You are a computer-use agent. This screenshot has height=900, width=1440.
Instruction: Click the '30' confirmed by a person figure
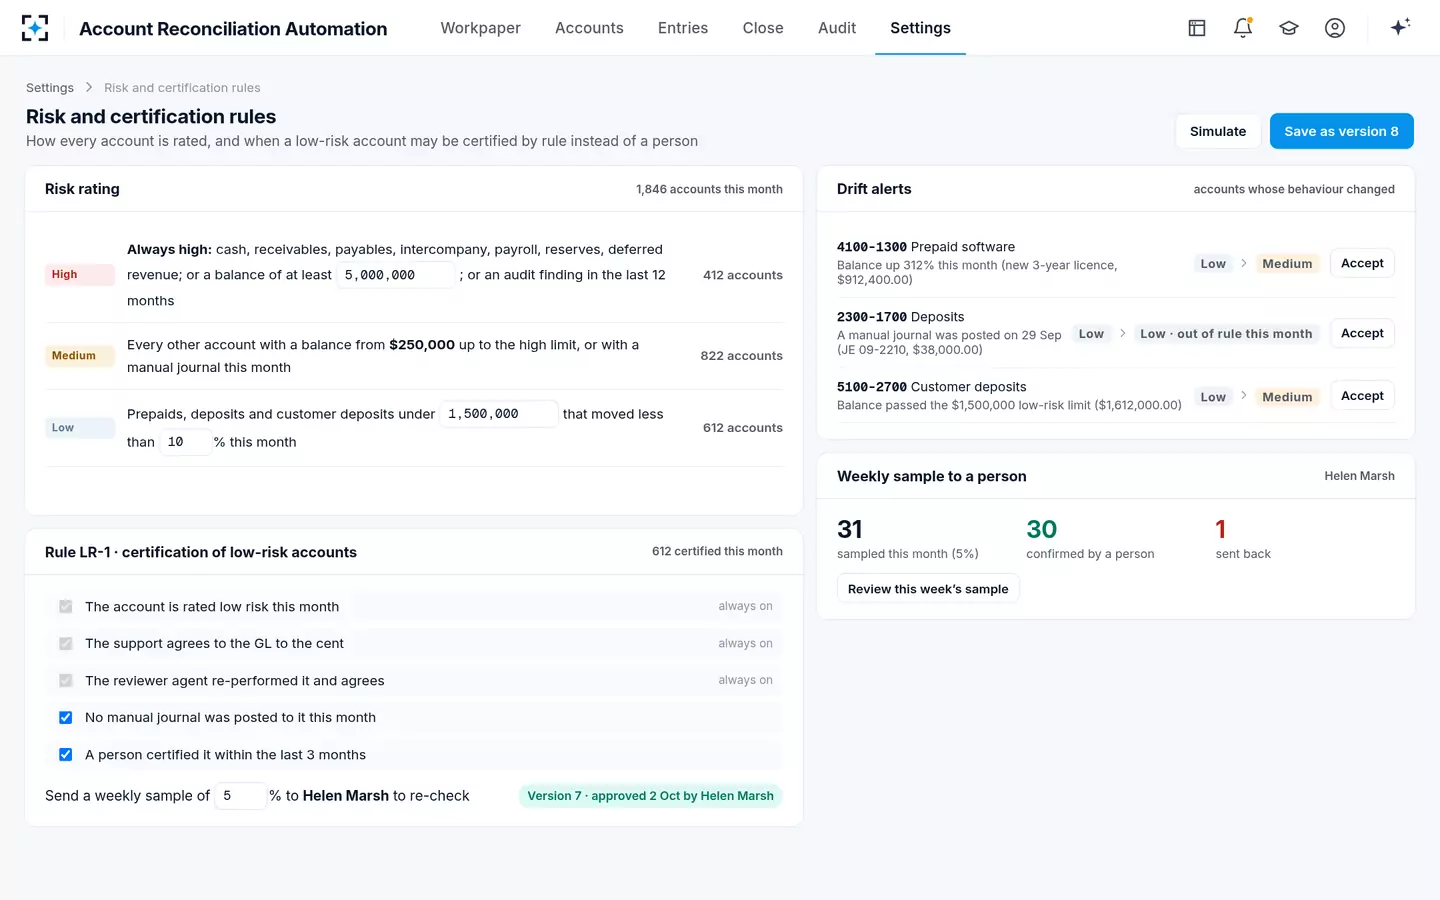[1041, 529]
